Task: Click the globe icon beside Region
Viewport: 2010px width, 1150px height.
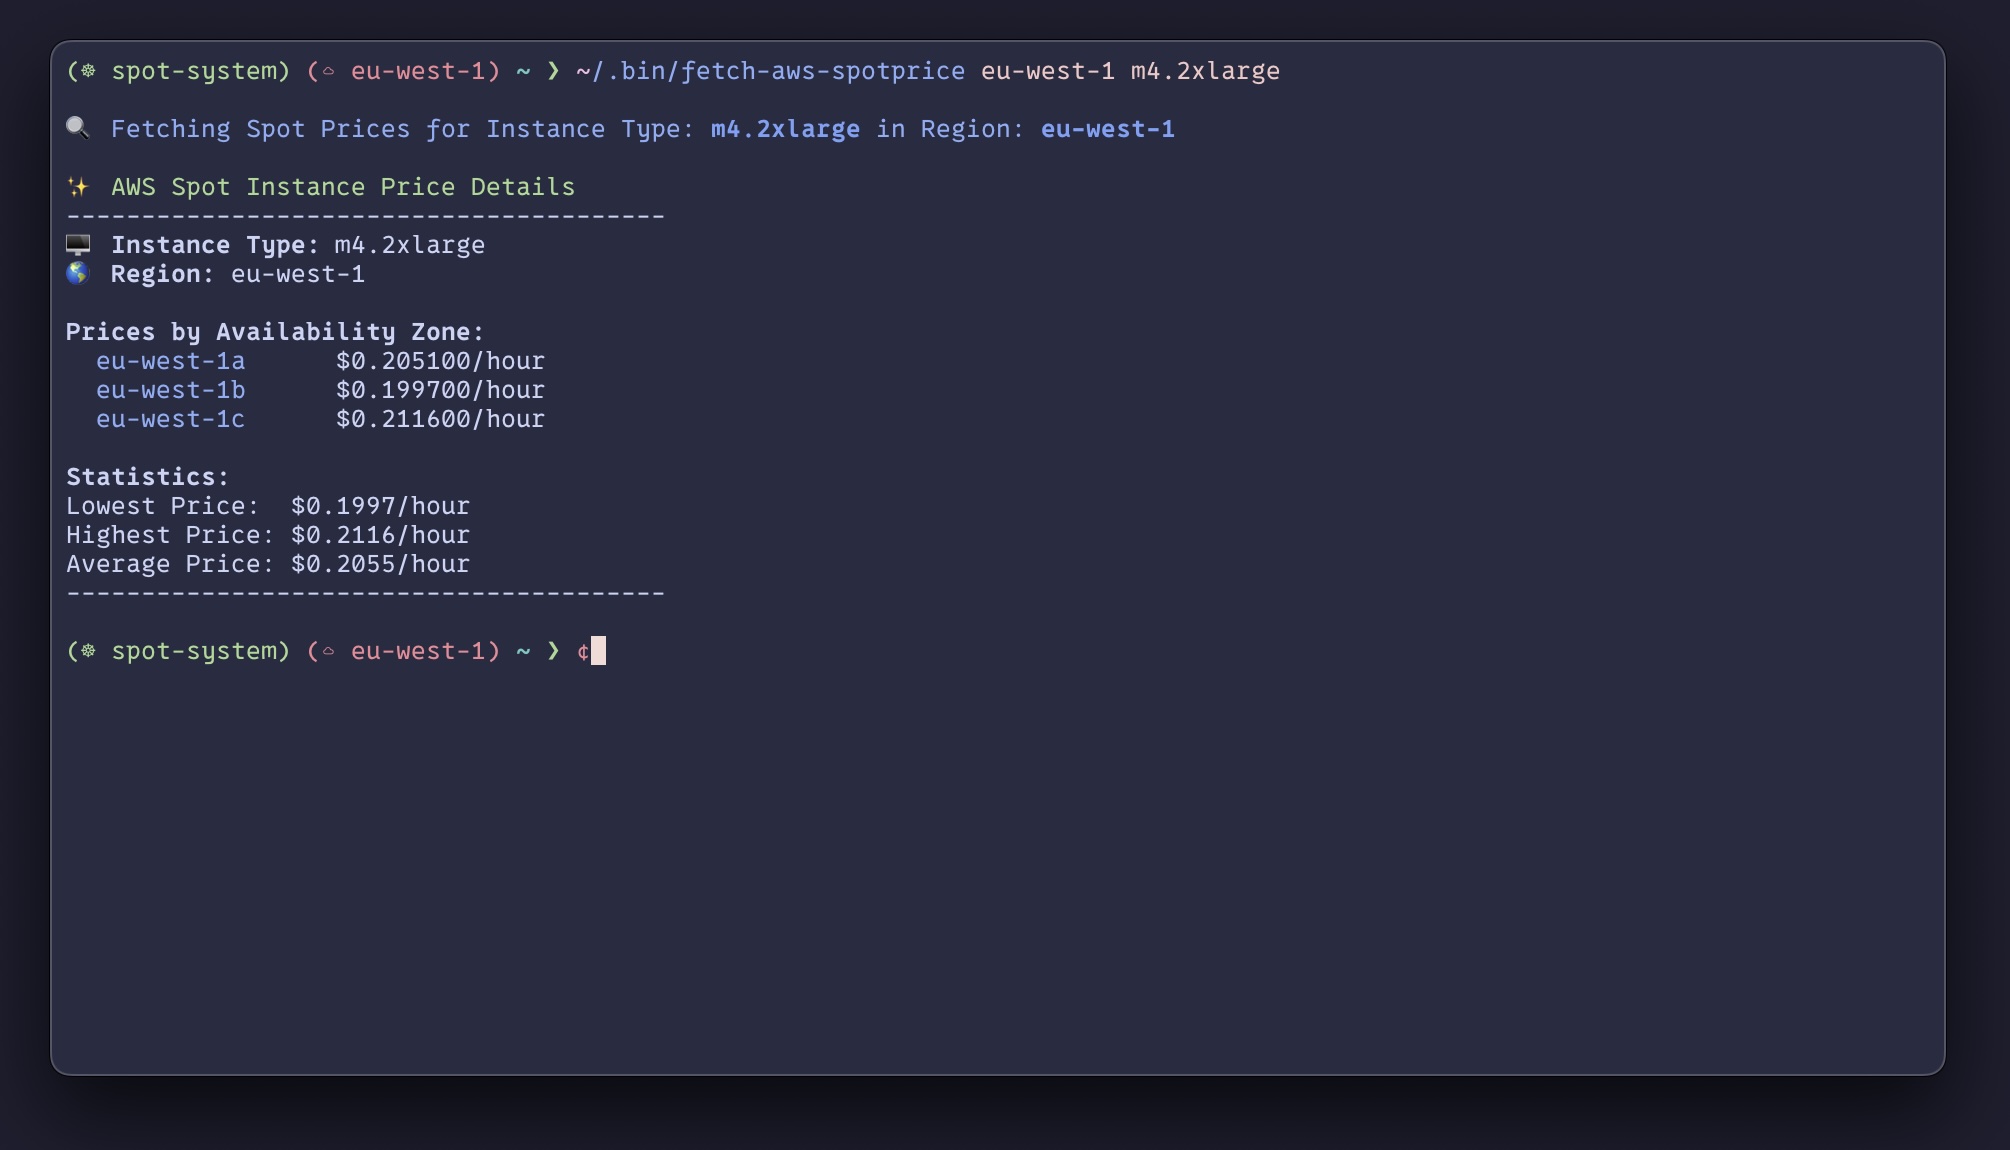Action: coord(78,273)
